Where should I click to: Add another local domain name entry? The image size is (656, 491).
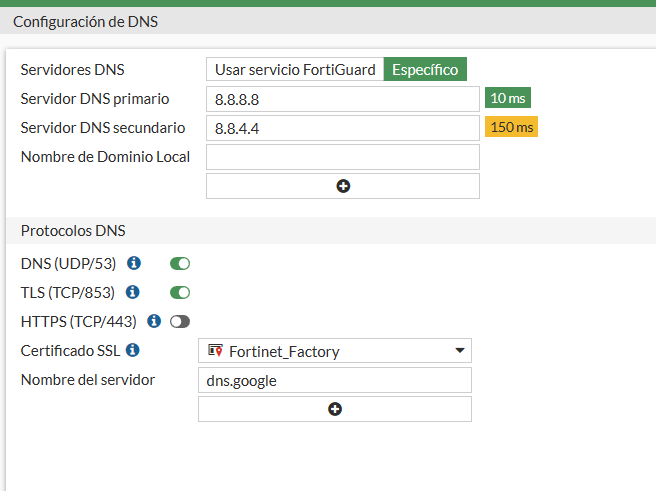[x=343, y=186]
